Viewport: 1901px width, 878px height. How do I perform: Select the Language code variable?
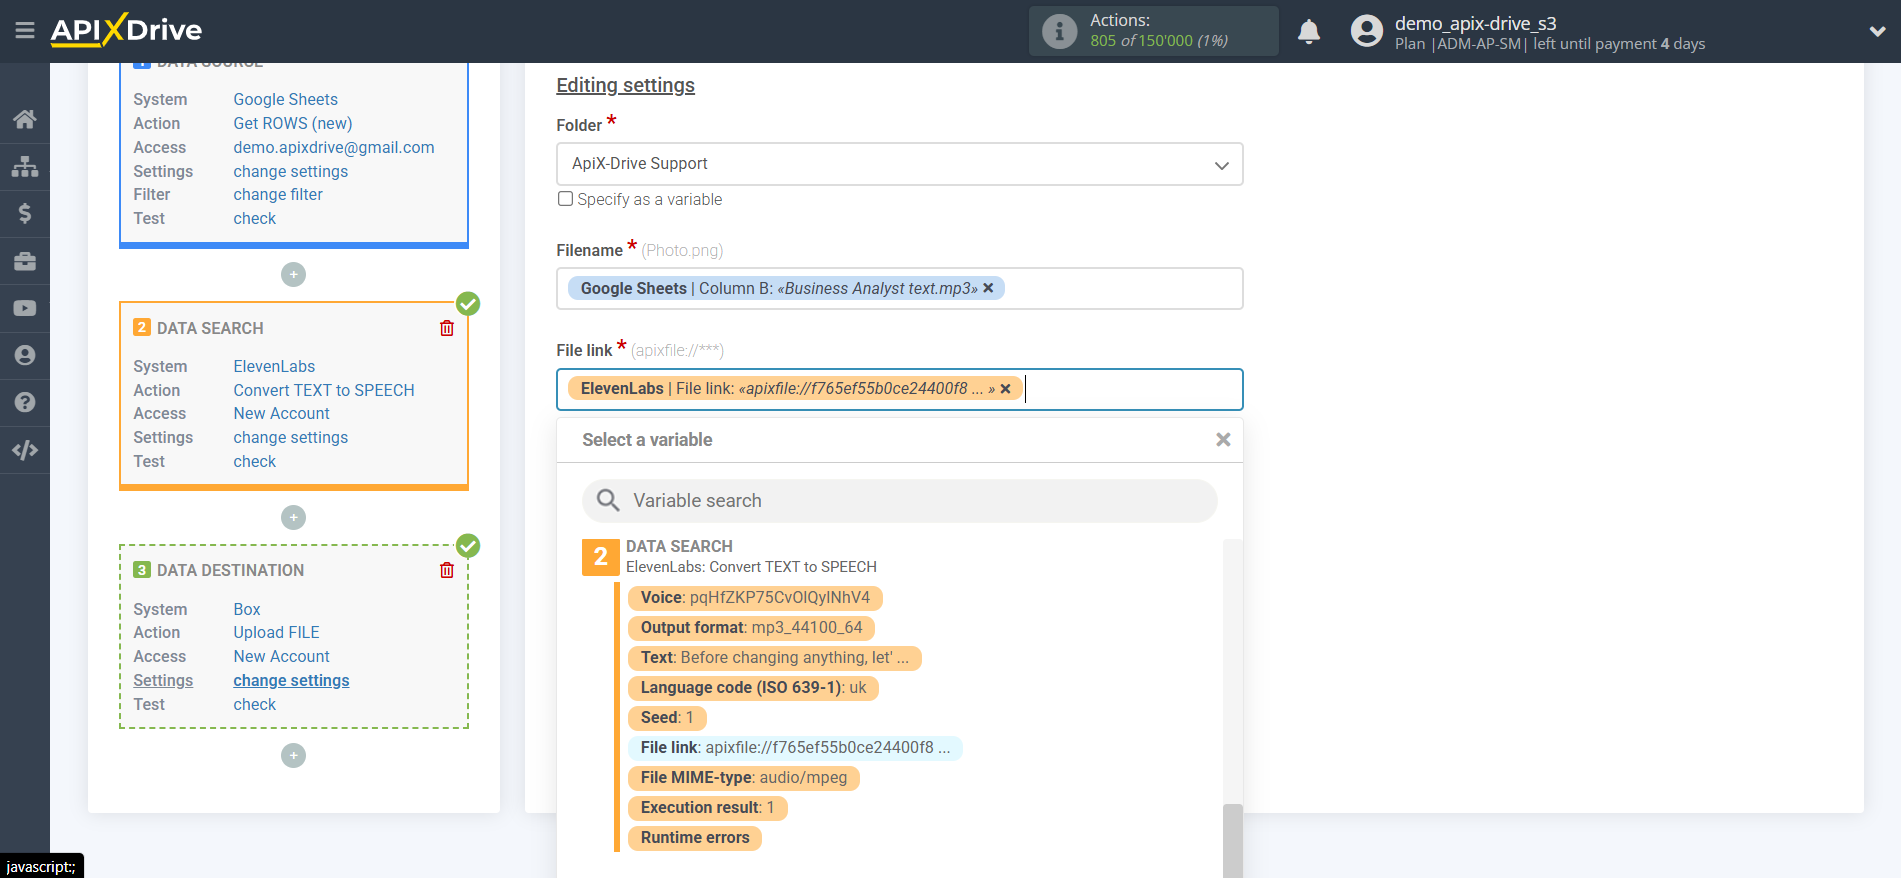tap(753, 688)
